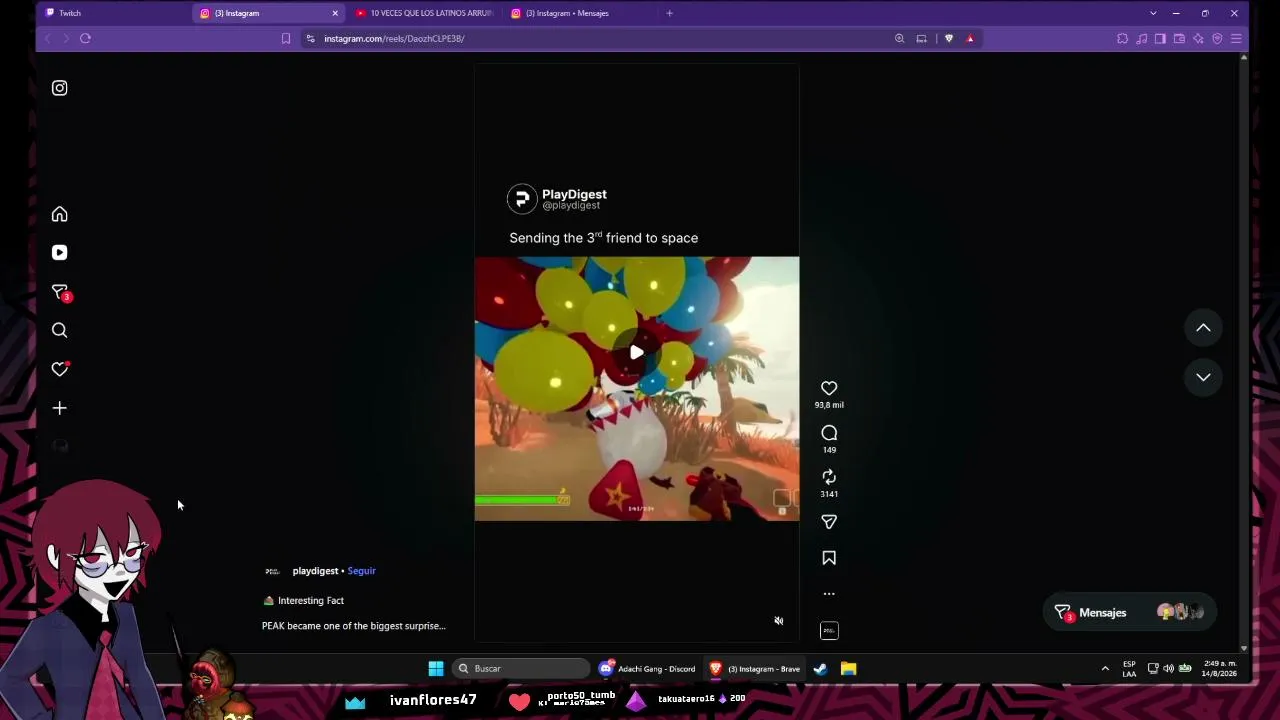Open direct messages from the sidebar
Image resolution: width=1280 pixels, height=720 pixels.
60,292
